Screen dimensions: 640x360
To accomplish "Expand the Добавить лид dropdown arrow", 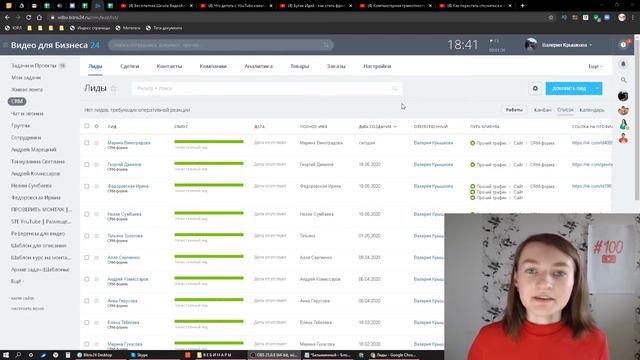I will point(597,88).
